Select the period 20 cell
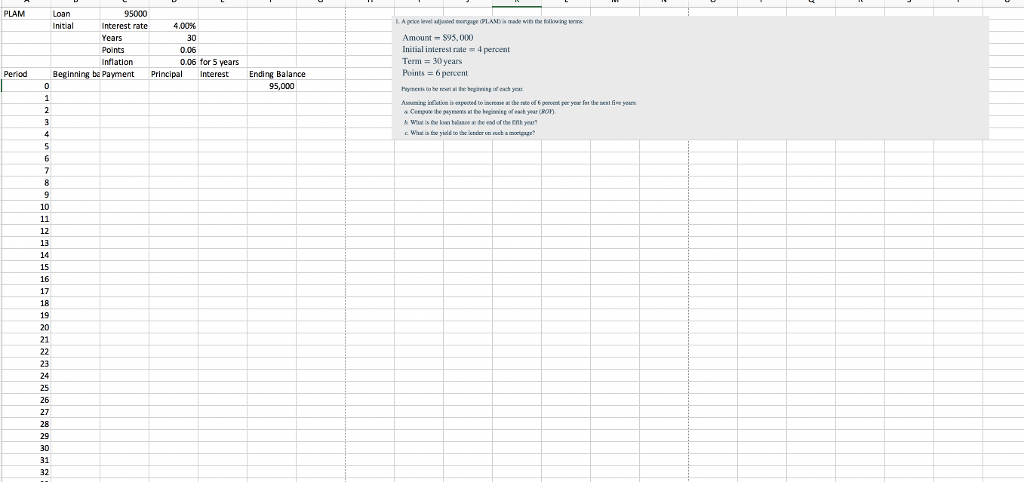The width and height of the screenshot is (1024, 482). [26, 328]
